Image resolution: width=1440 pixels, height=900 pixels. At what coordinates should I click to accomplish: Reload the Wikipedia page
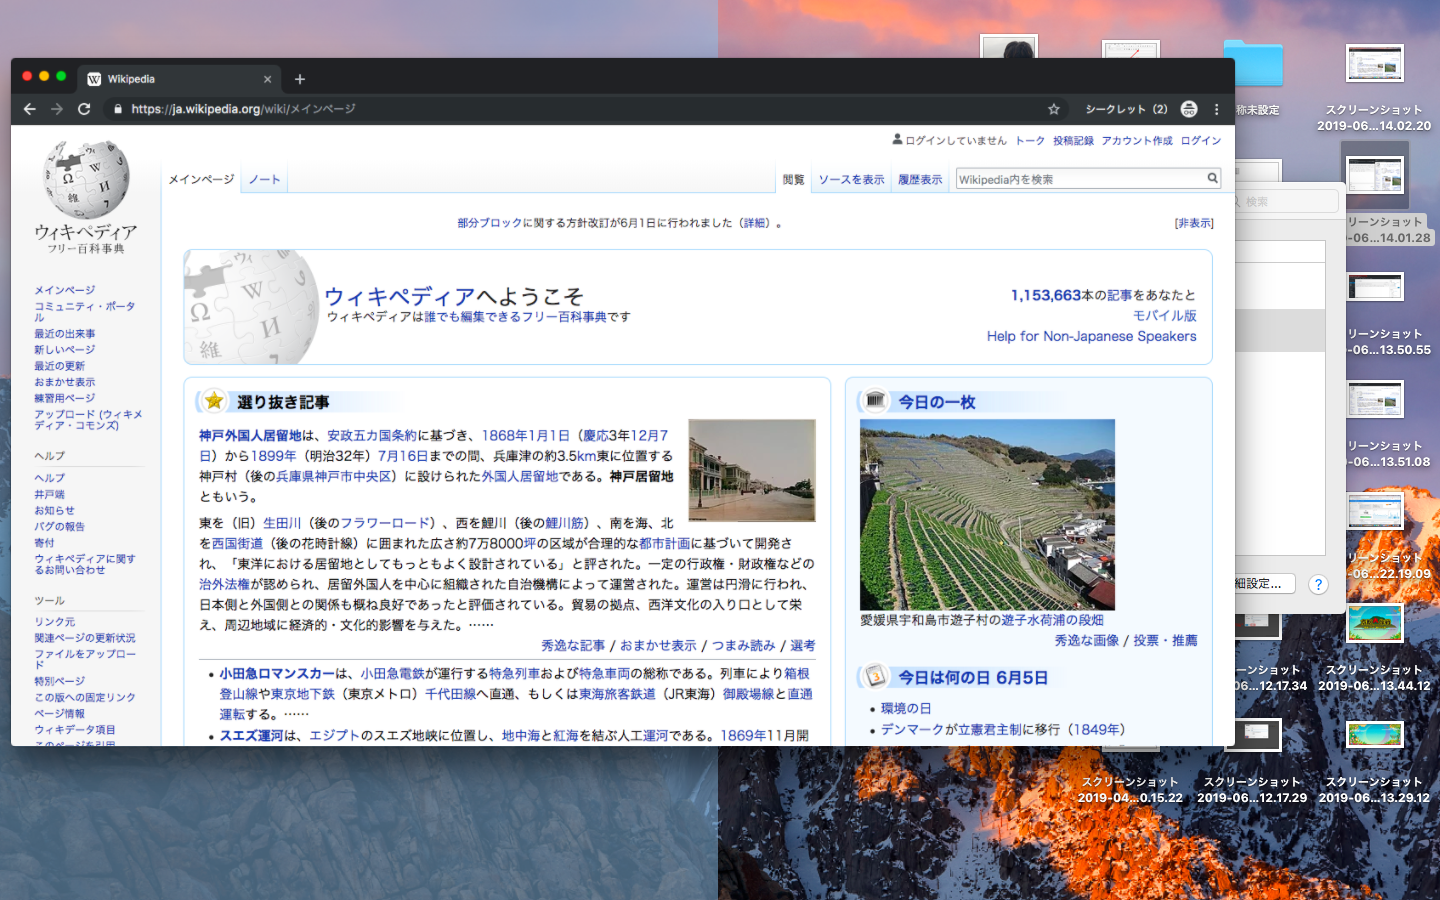[84, 109]
